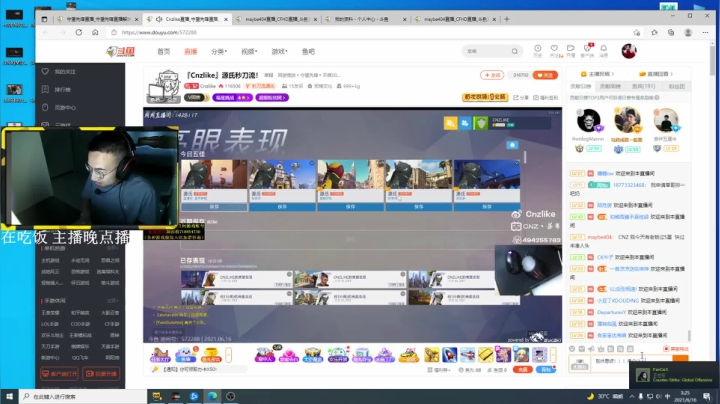Open a new browser tab

pyautogui.click(x=507, y=19)
